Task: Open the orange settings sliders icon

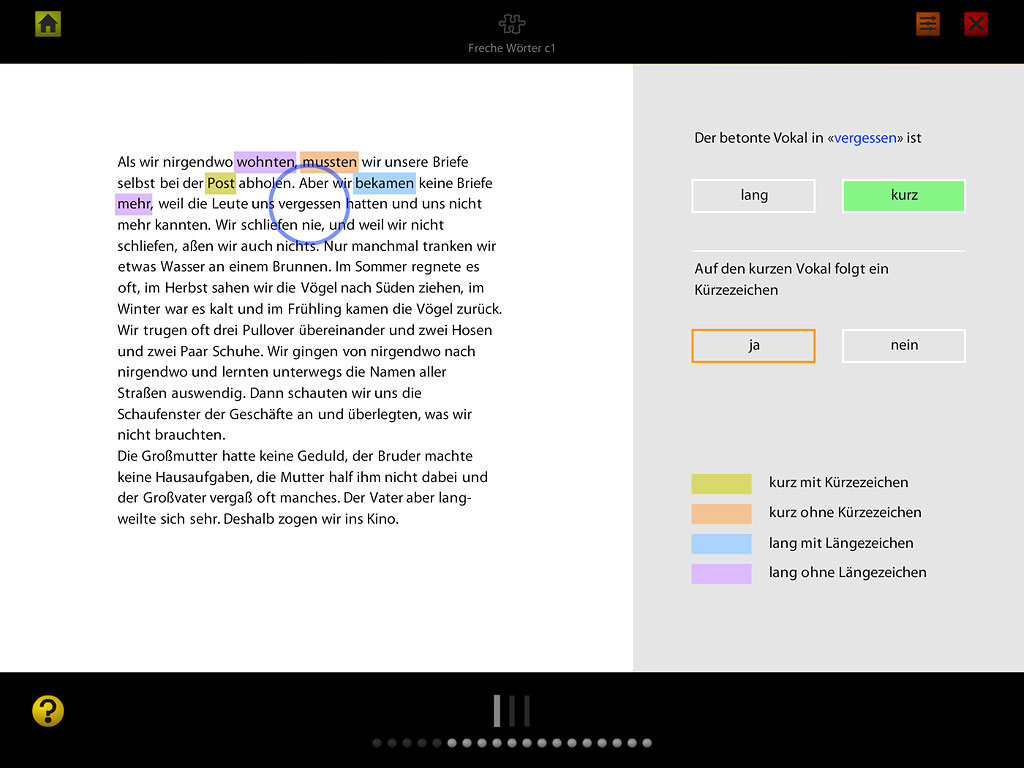Action: point(928,24)
